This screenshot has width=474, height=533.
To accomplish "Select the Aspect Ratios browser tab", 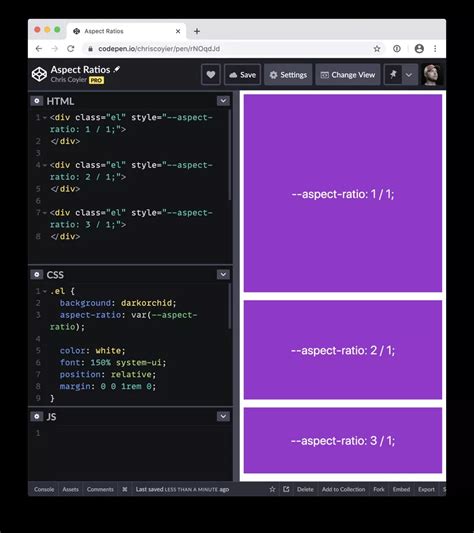I will [x=126, y=31].
